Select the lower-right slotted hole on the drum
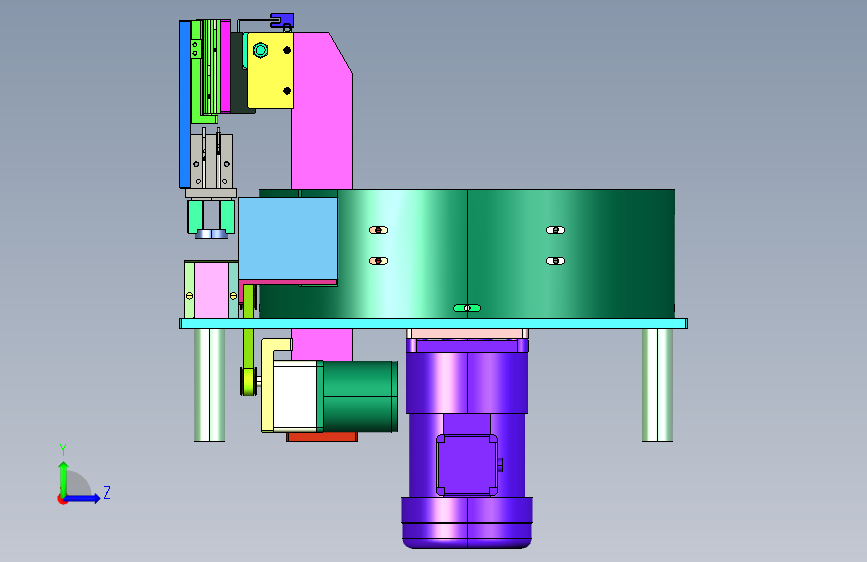This screenshot has width=867, height=562. coord(555,261)
